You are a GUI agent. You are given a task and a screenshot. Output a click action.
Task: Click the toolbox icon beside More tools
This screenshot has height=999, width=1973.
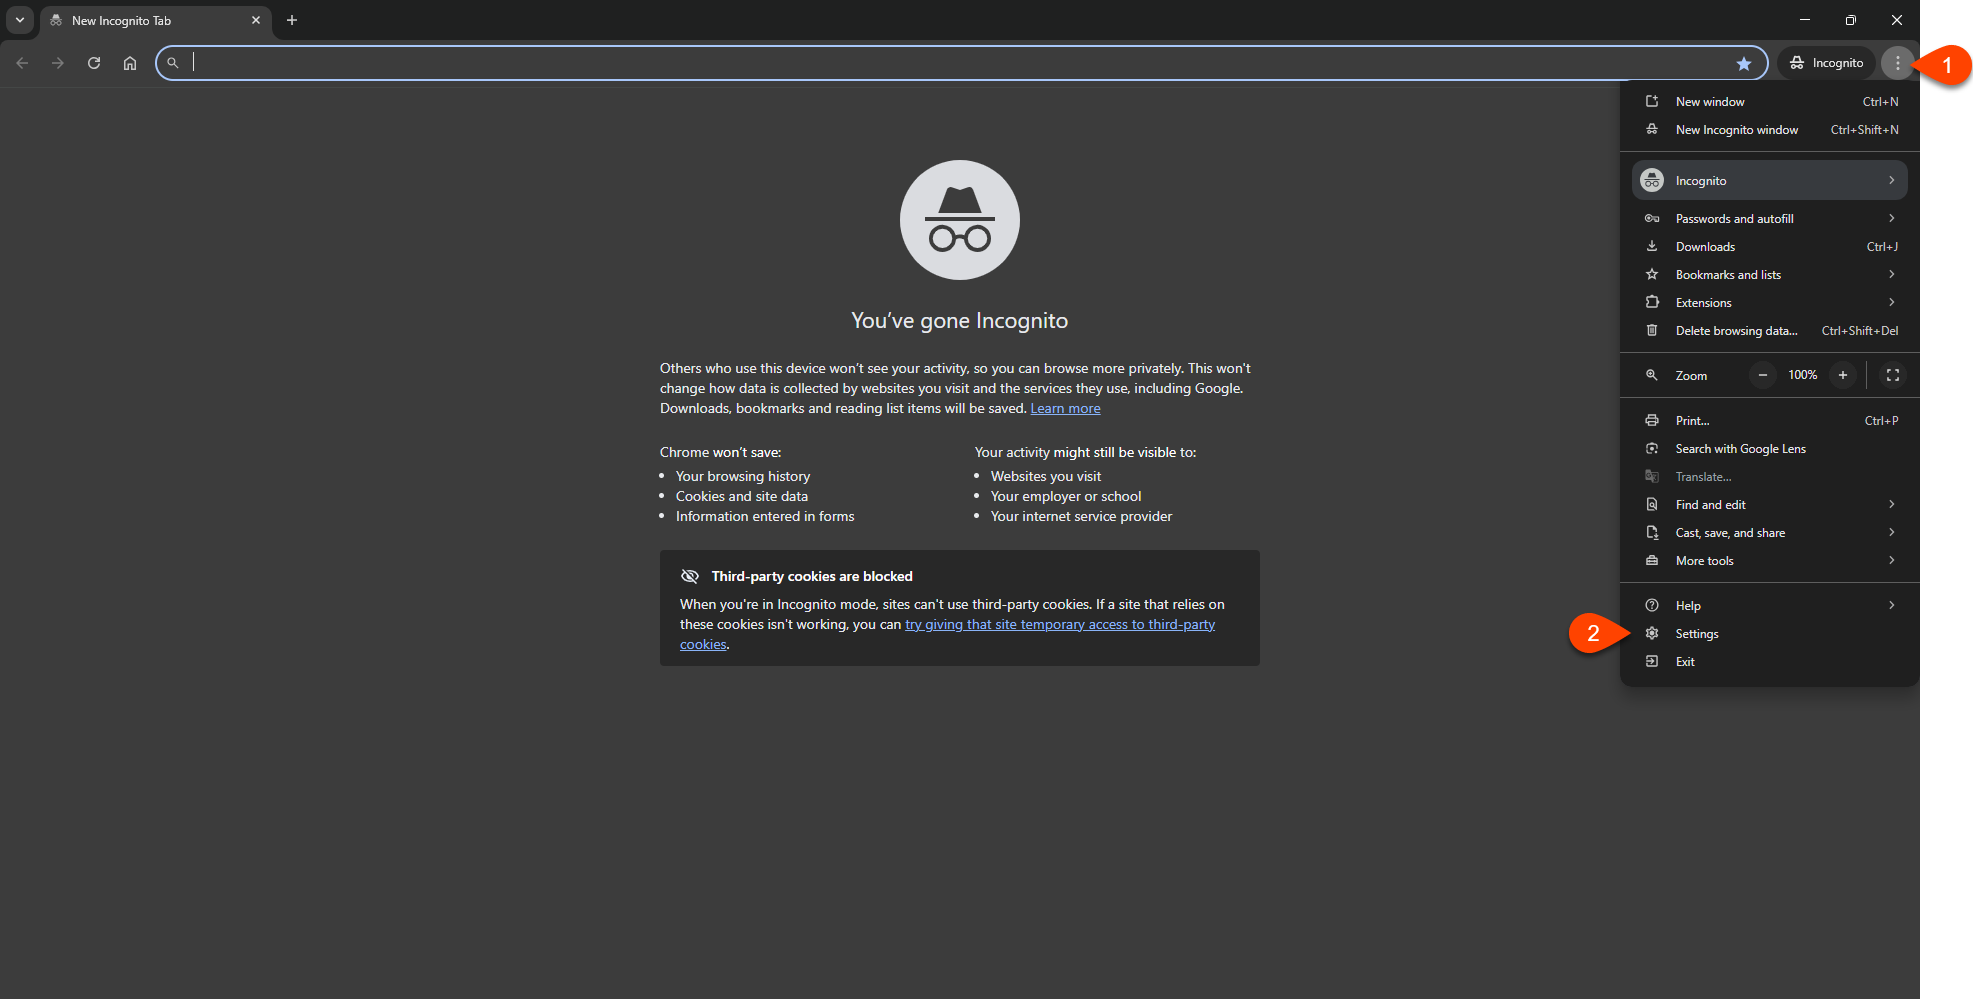point(1652,561)
